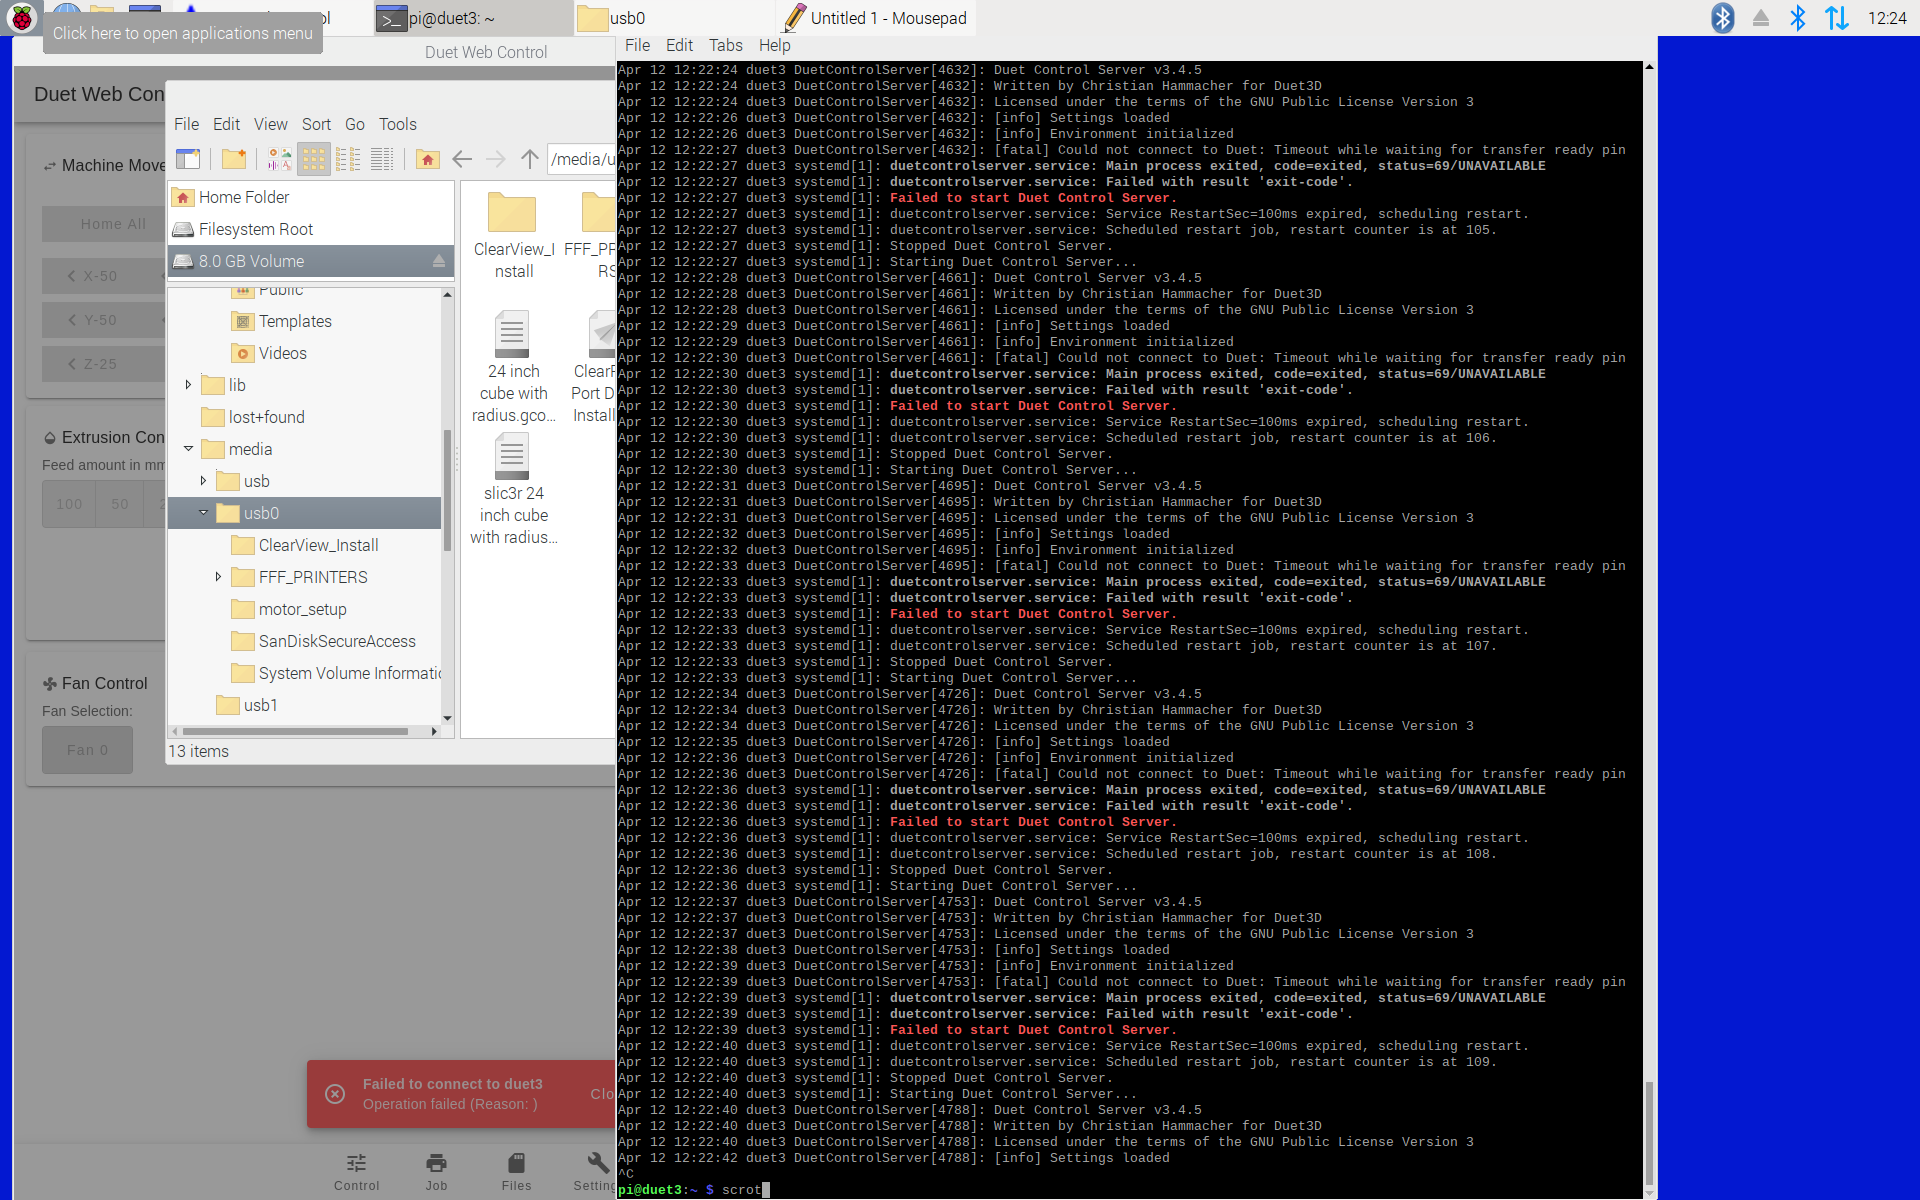Select 100 feed amount button
This screenshot has height=1200, width=1920.
(x=69, y=504)
